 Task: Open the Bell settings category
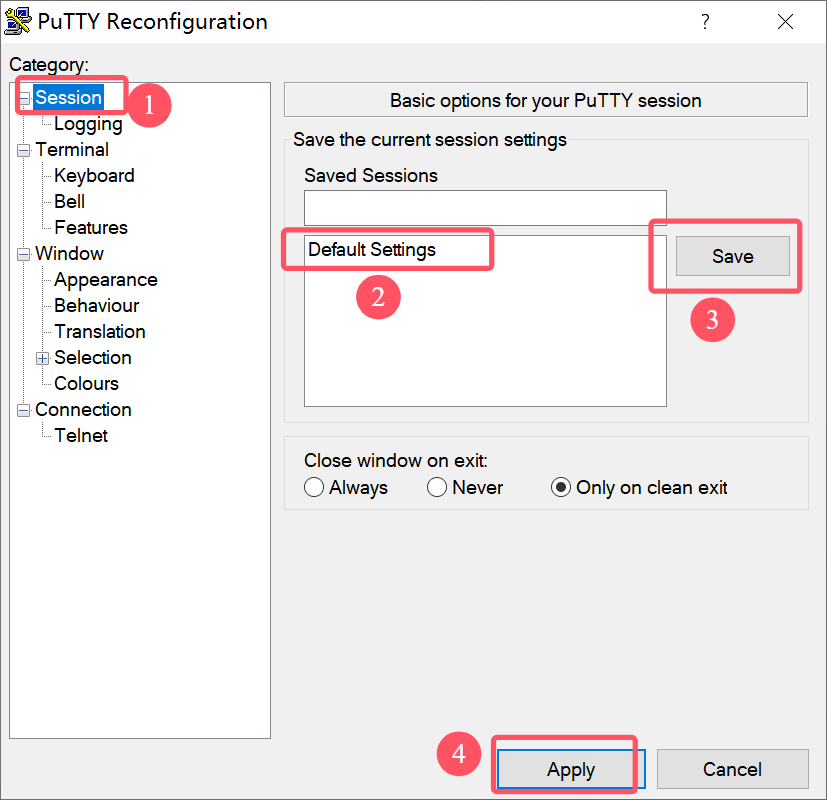tap(67, 201)
